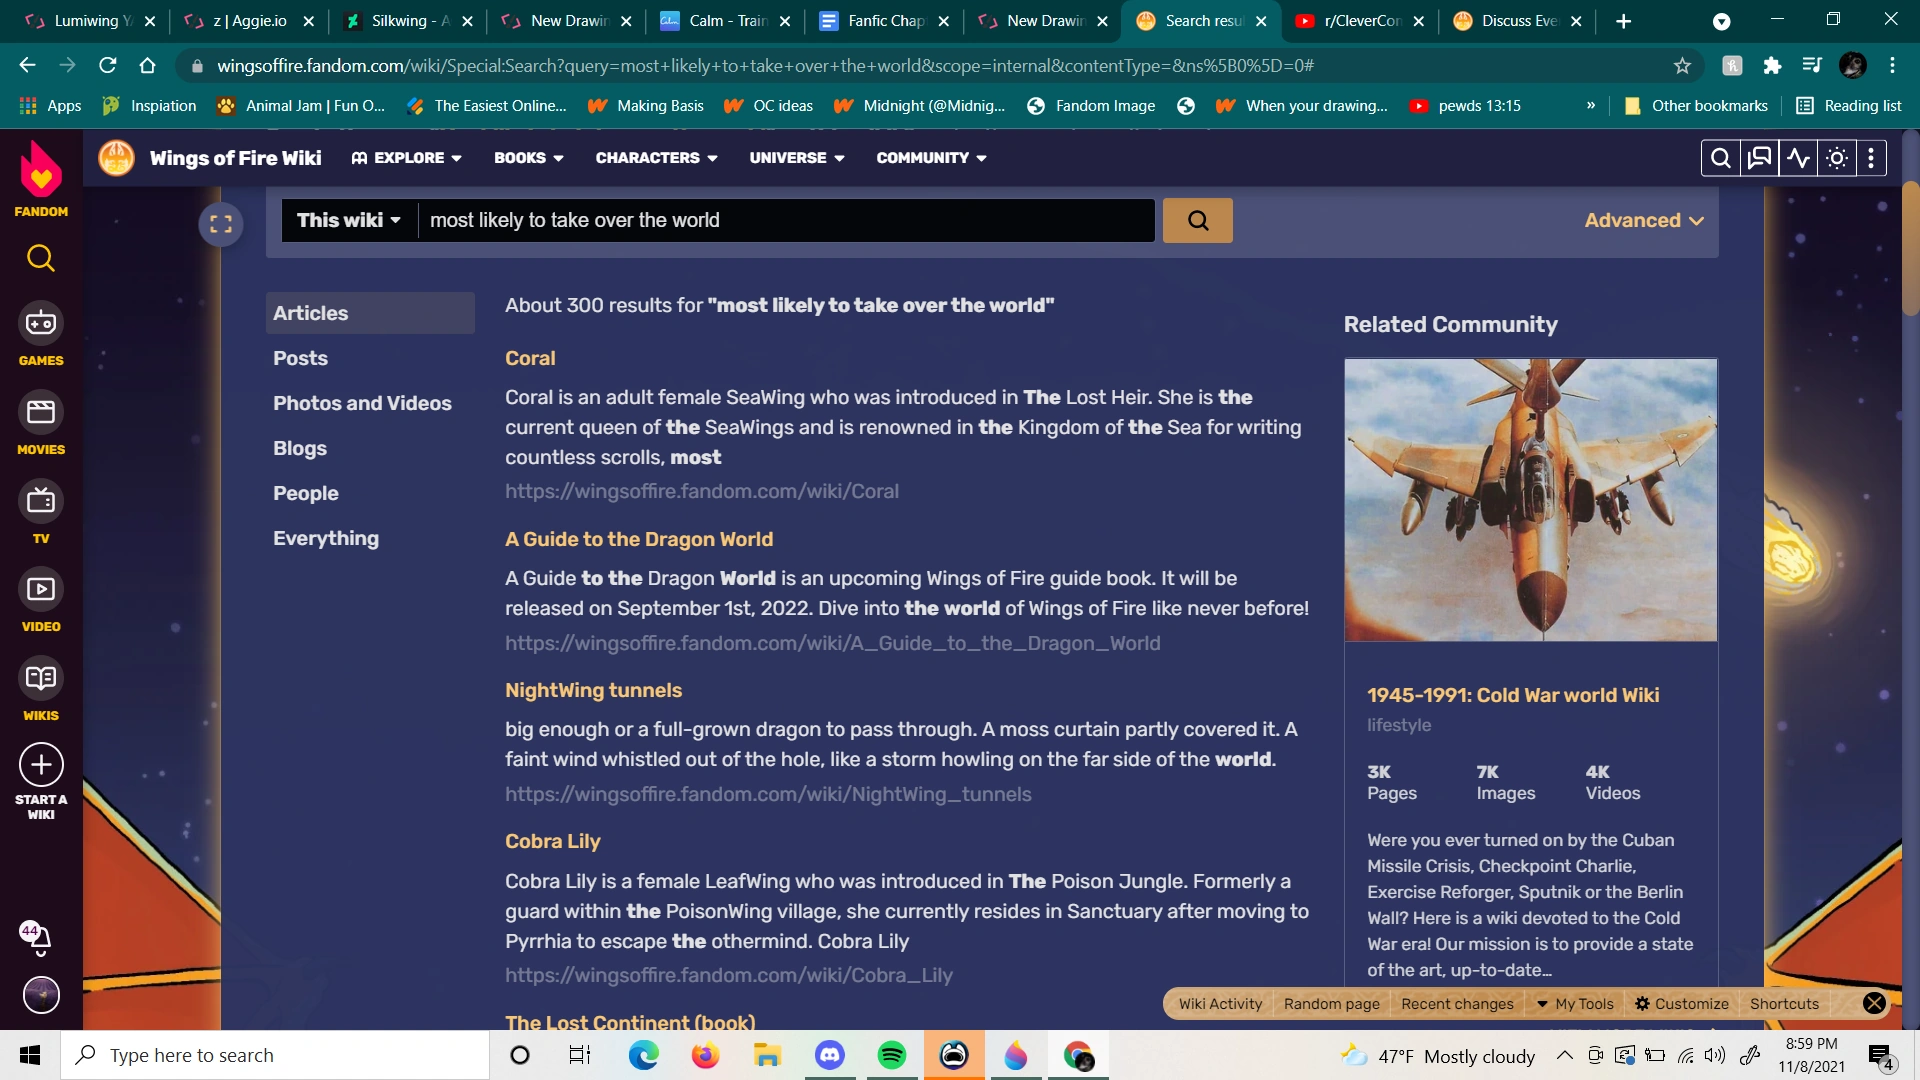Image resolution: width=1920 pixels, height=1080 pixels.
Task: Select the Photos and Videos filter
Action: 362,403
